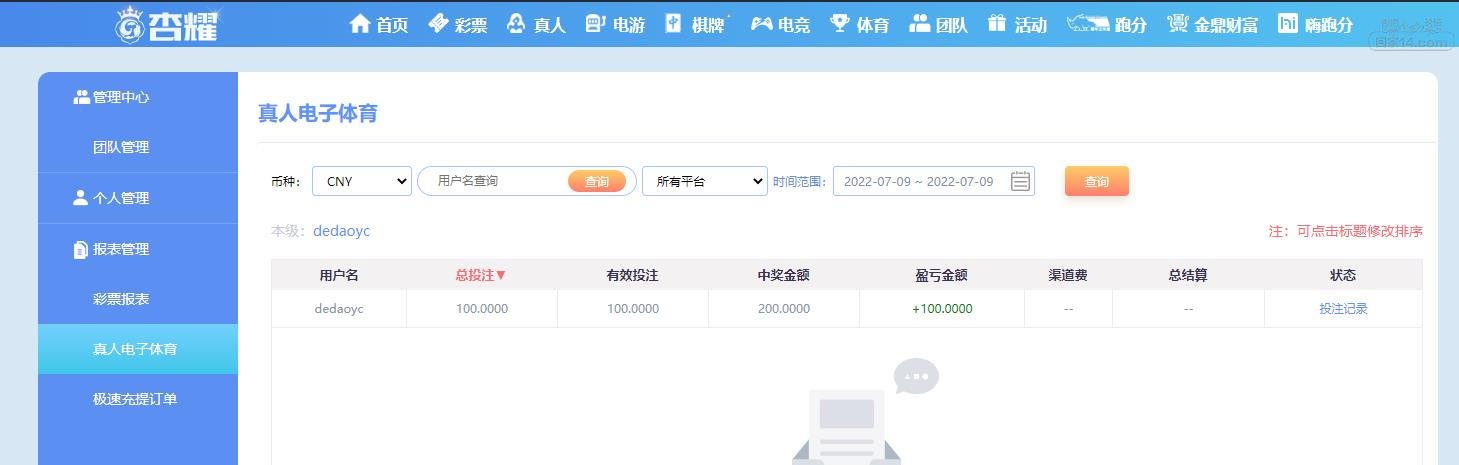Go to the 电竞 section
This screenshot has height=465, width=1459.
794,25
